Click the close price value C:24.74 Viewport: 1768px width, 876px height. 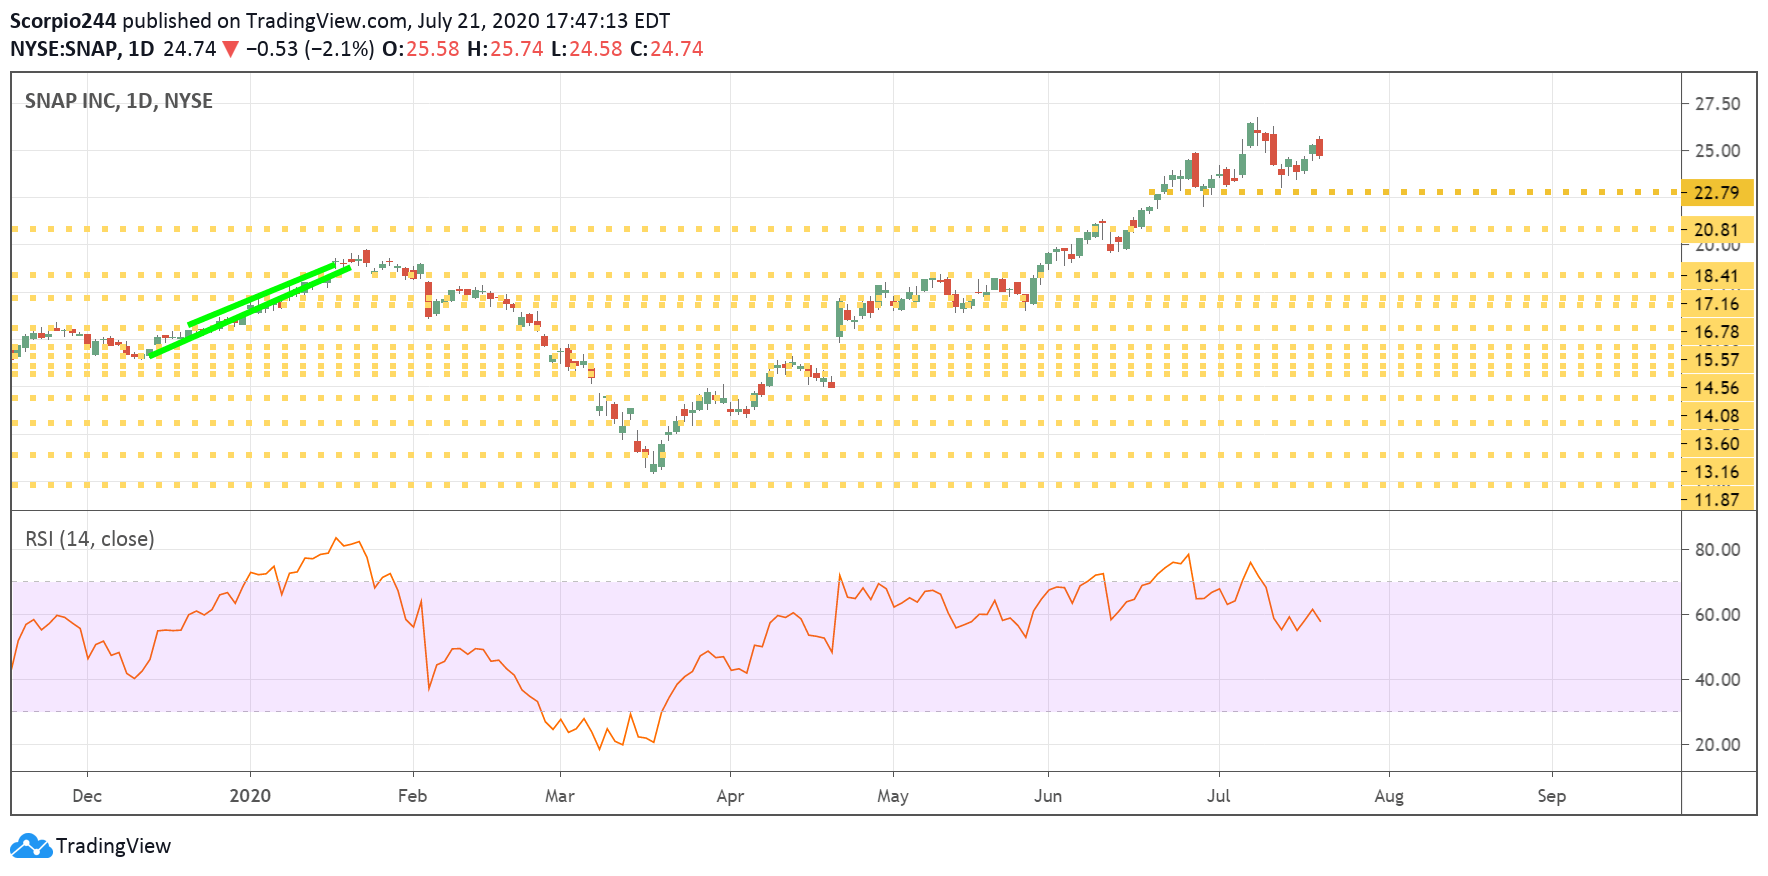click(667, 49)
